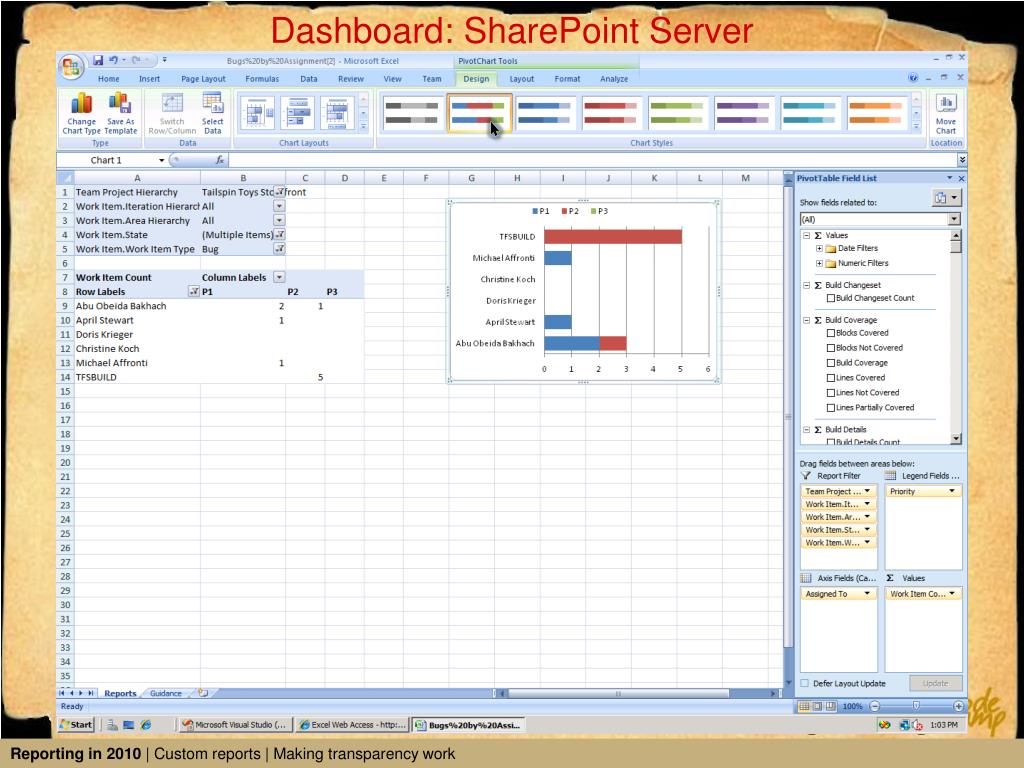Click the zoom out minus button

click(875, 706)
